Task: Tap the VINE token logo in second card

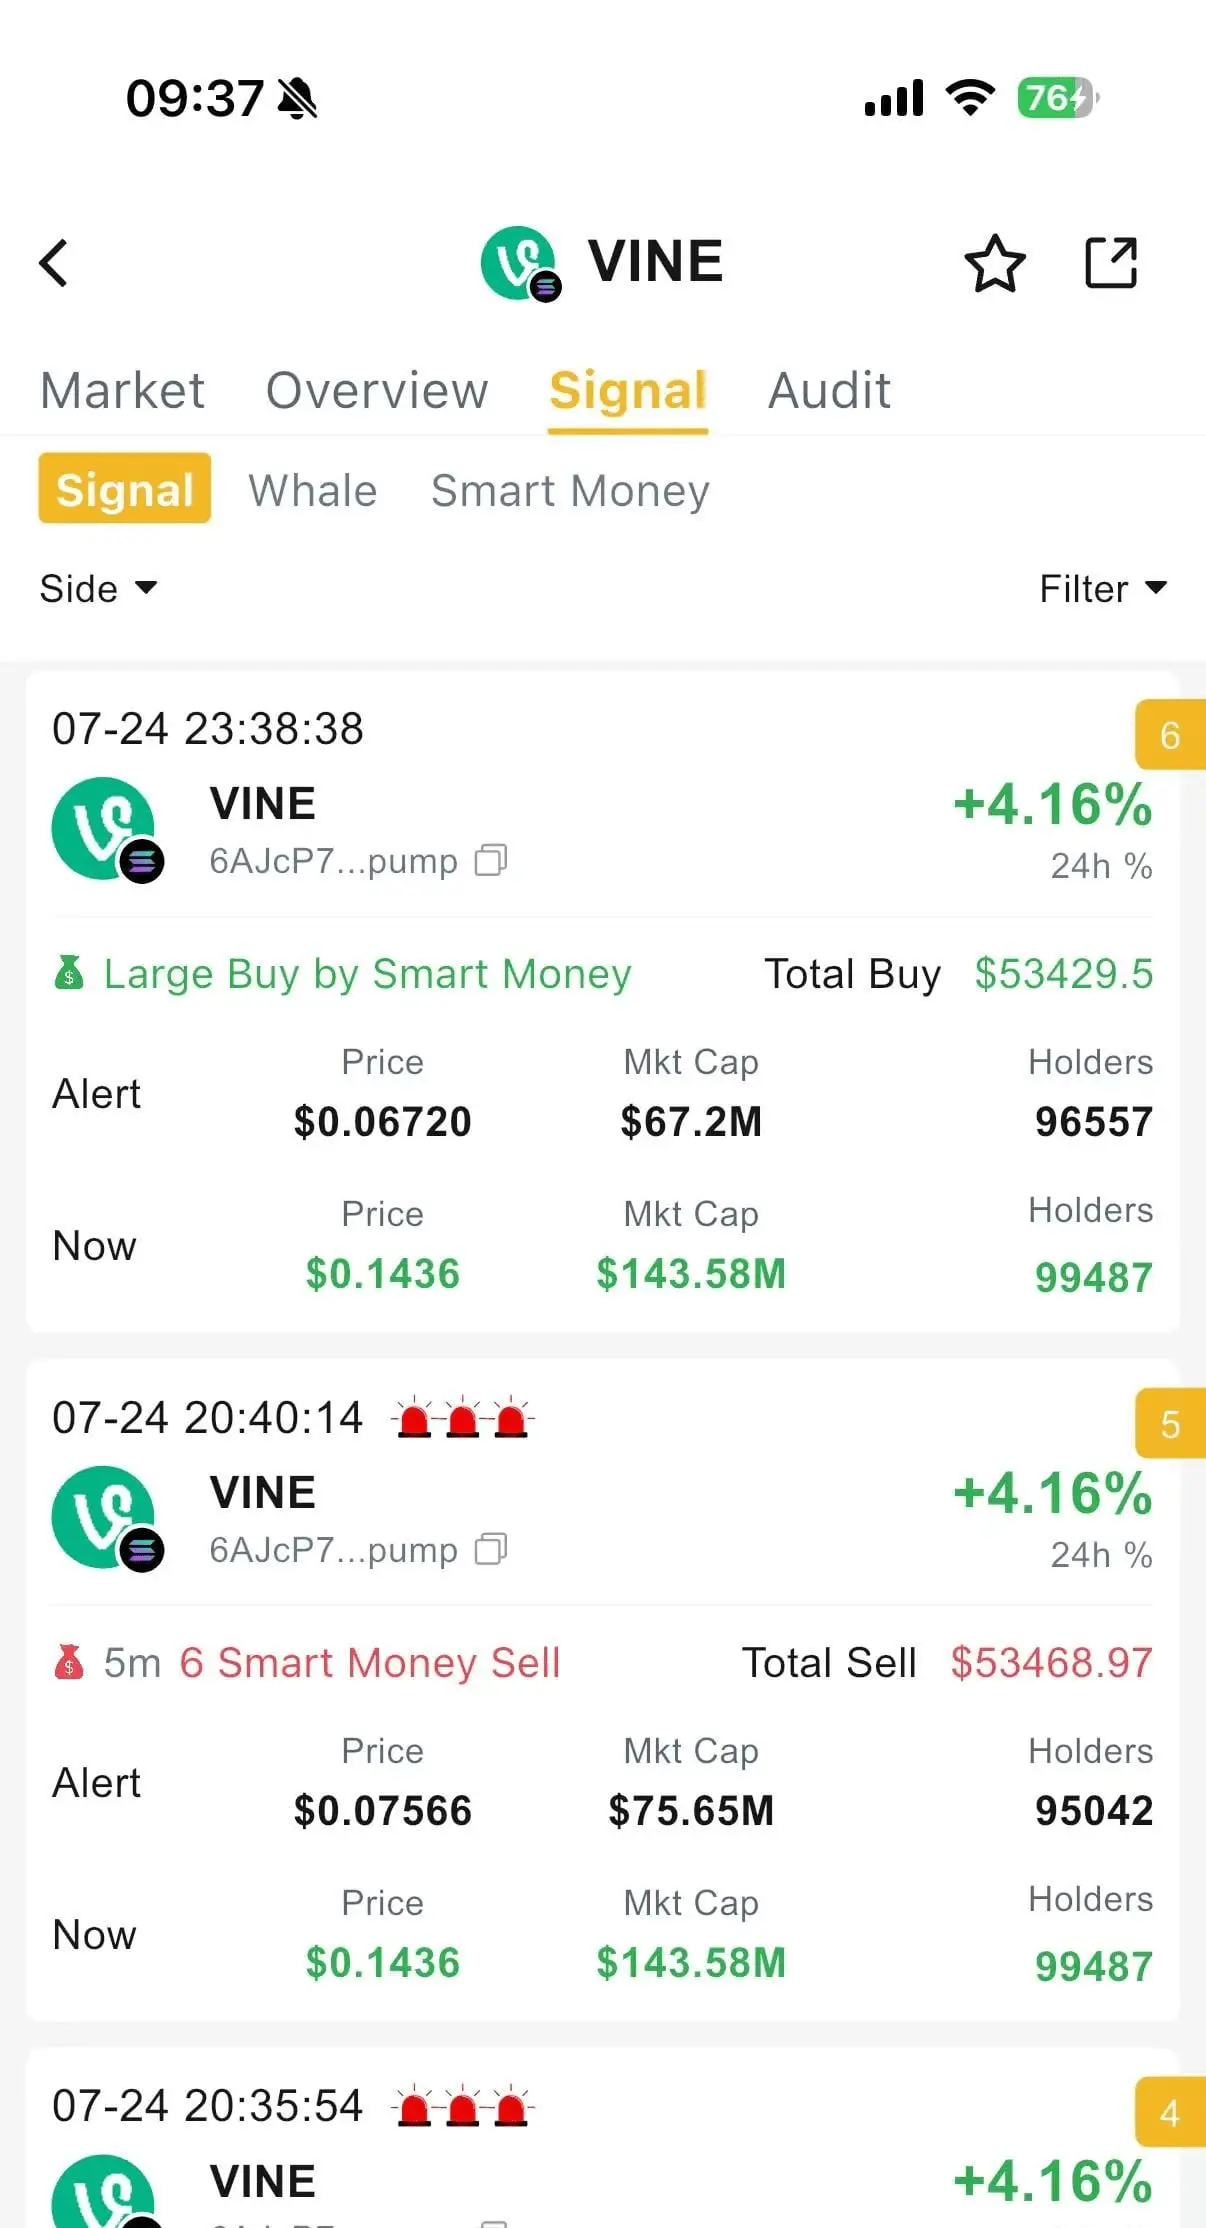Action: point(107,1519)
